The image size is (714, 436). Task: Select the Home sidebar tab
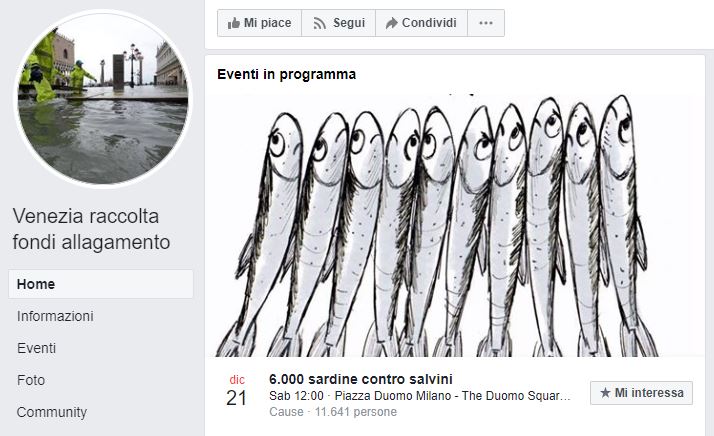point(101,284)
